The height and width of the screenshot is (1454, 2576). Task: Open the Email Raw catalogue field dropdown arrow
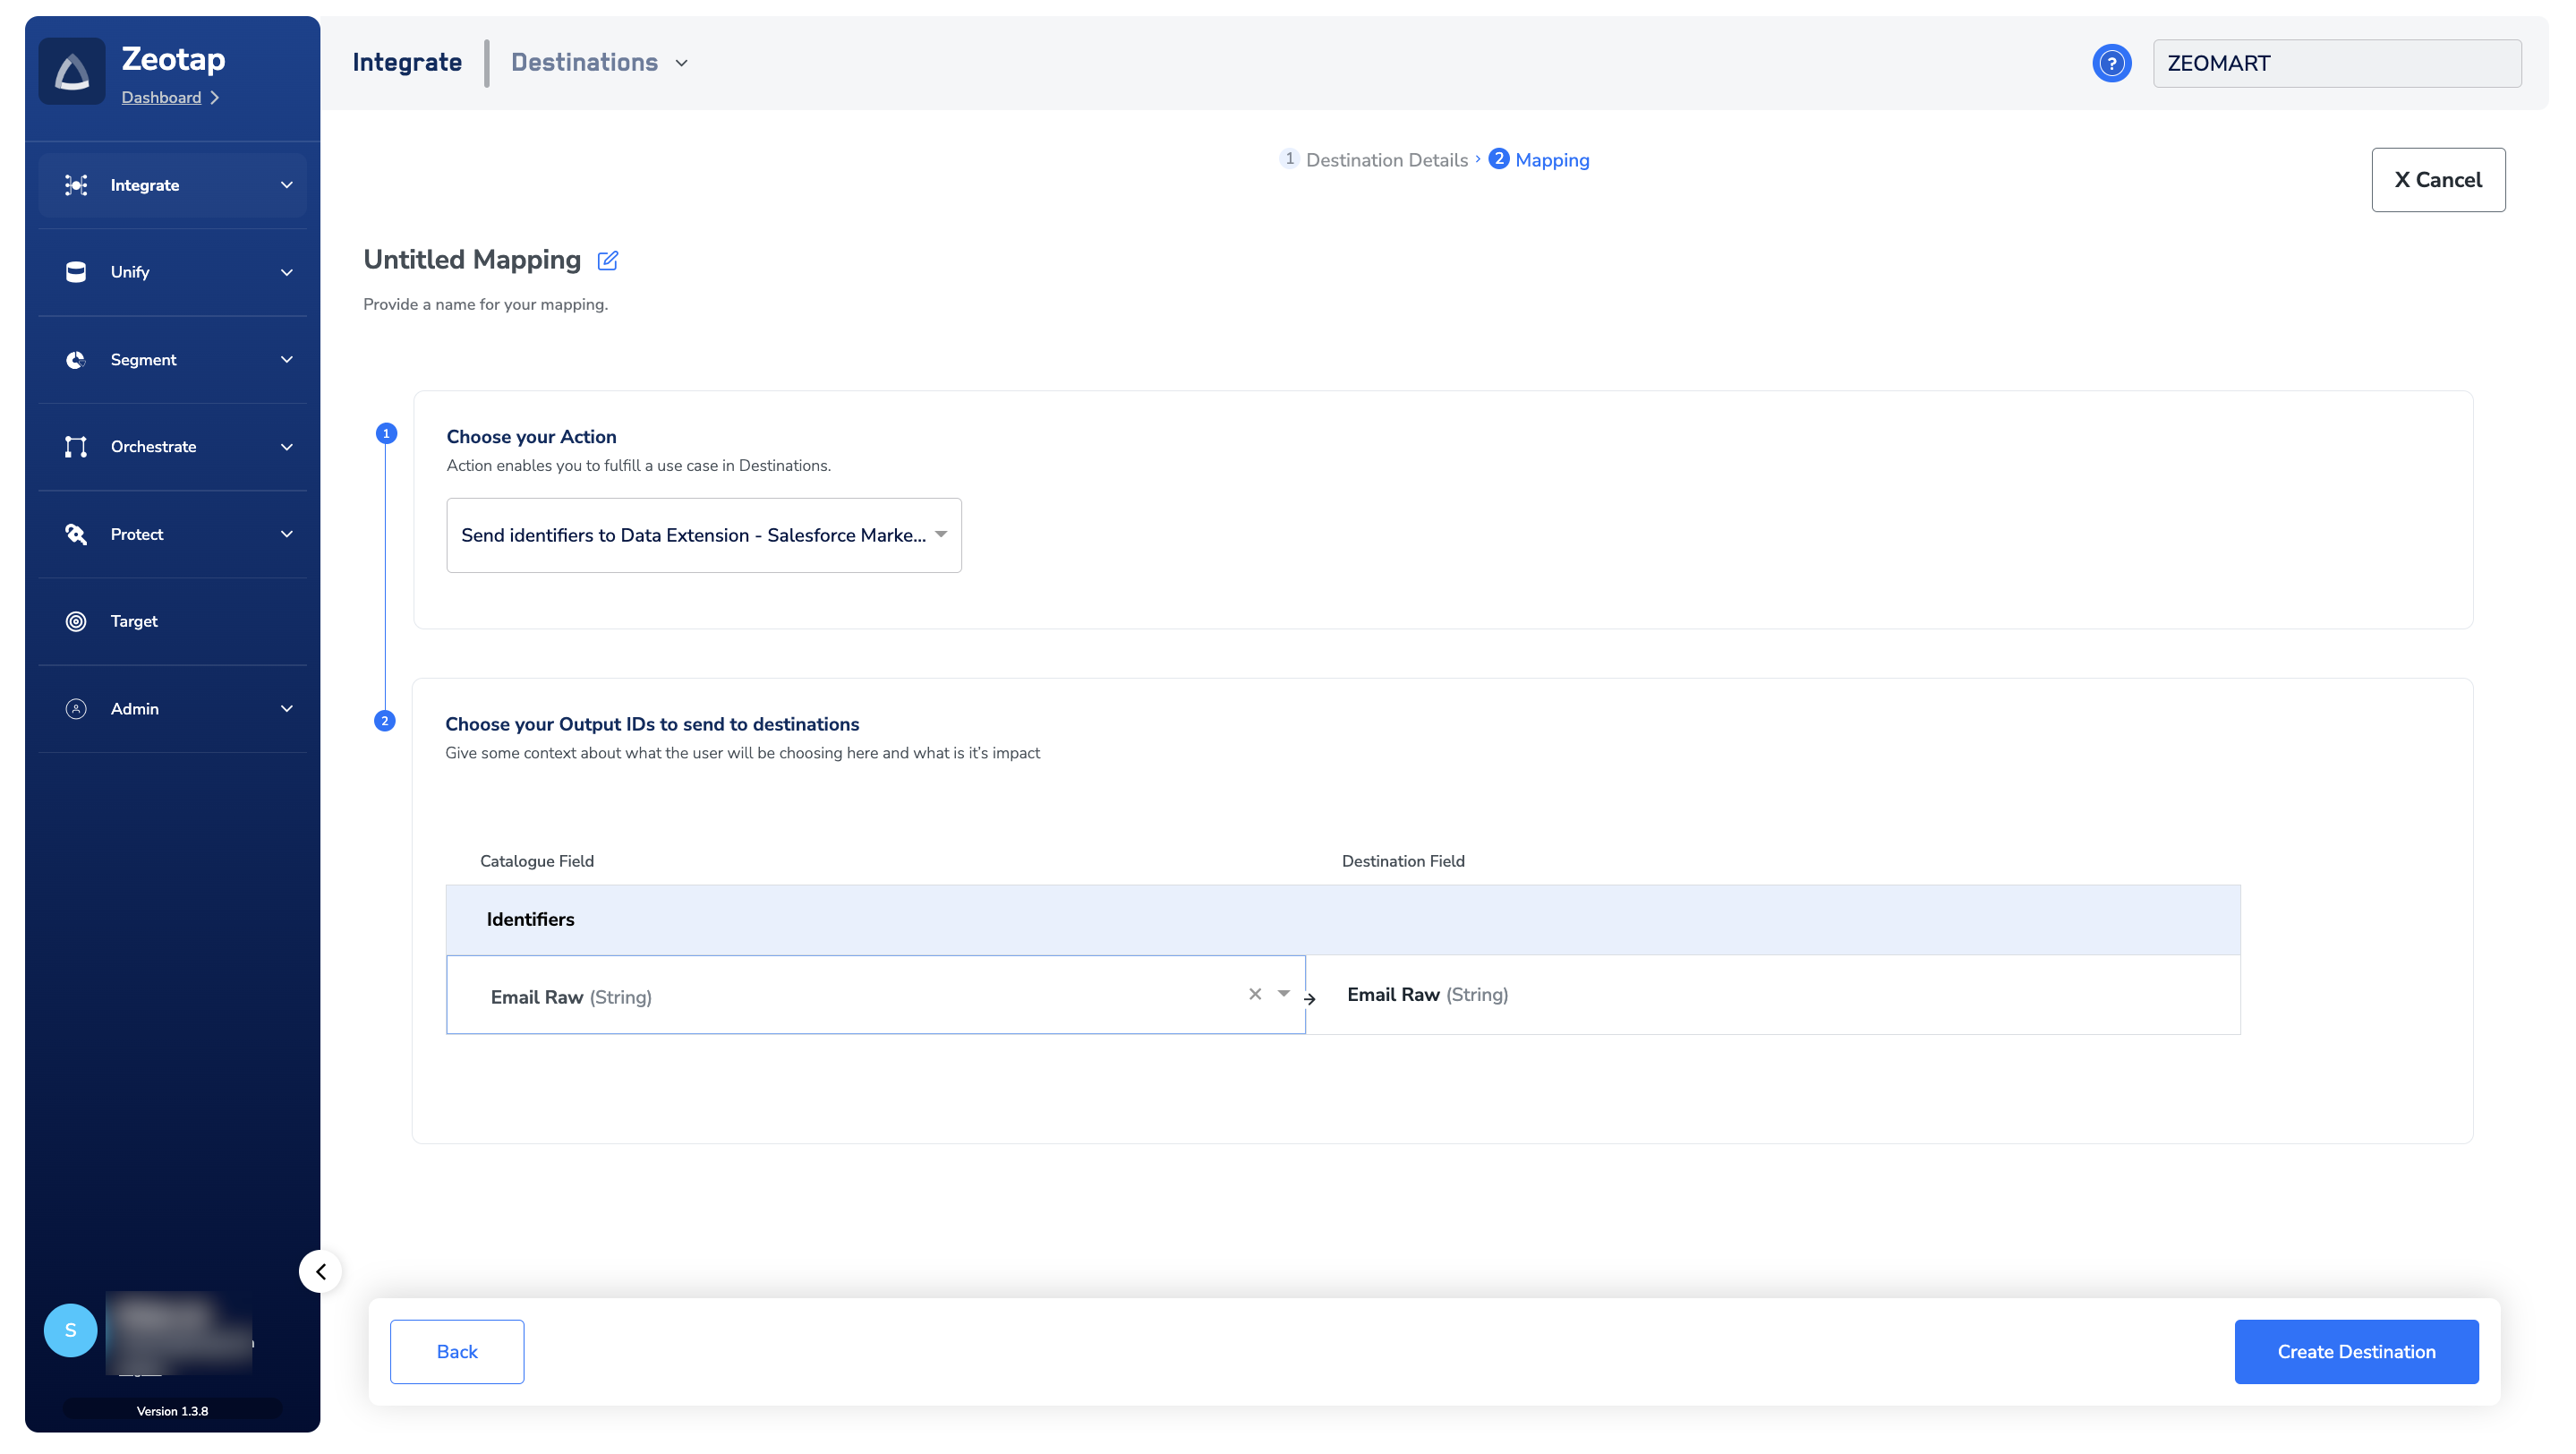pos(1283,994)
